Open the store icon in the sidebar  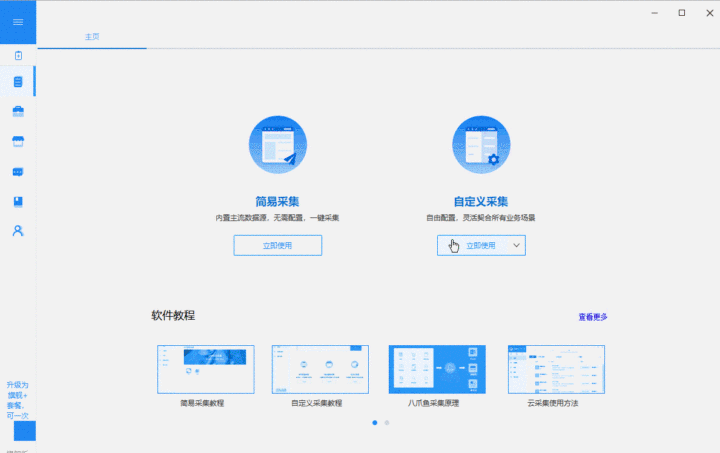click(x=18, y=141)
